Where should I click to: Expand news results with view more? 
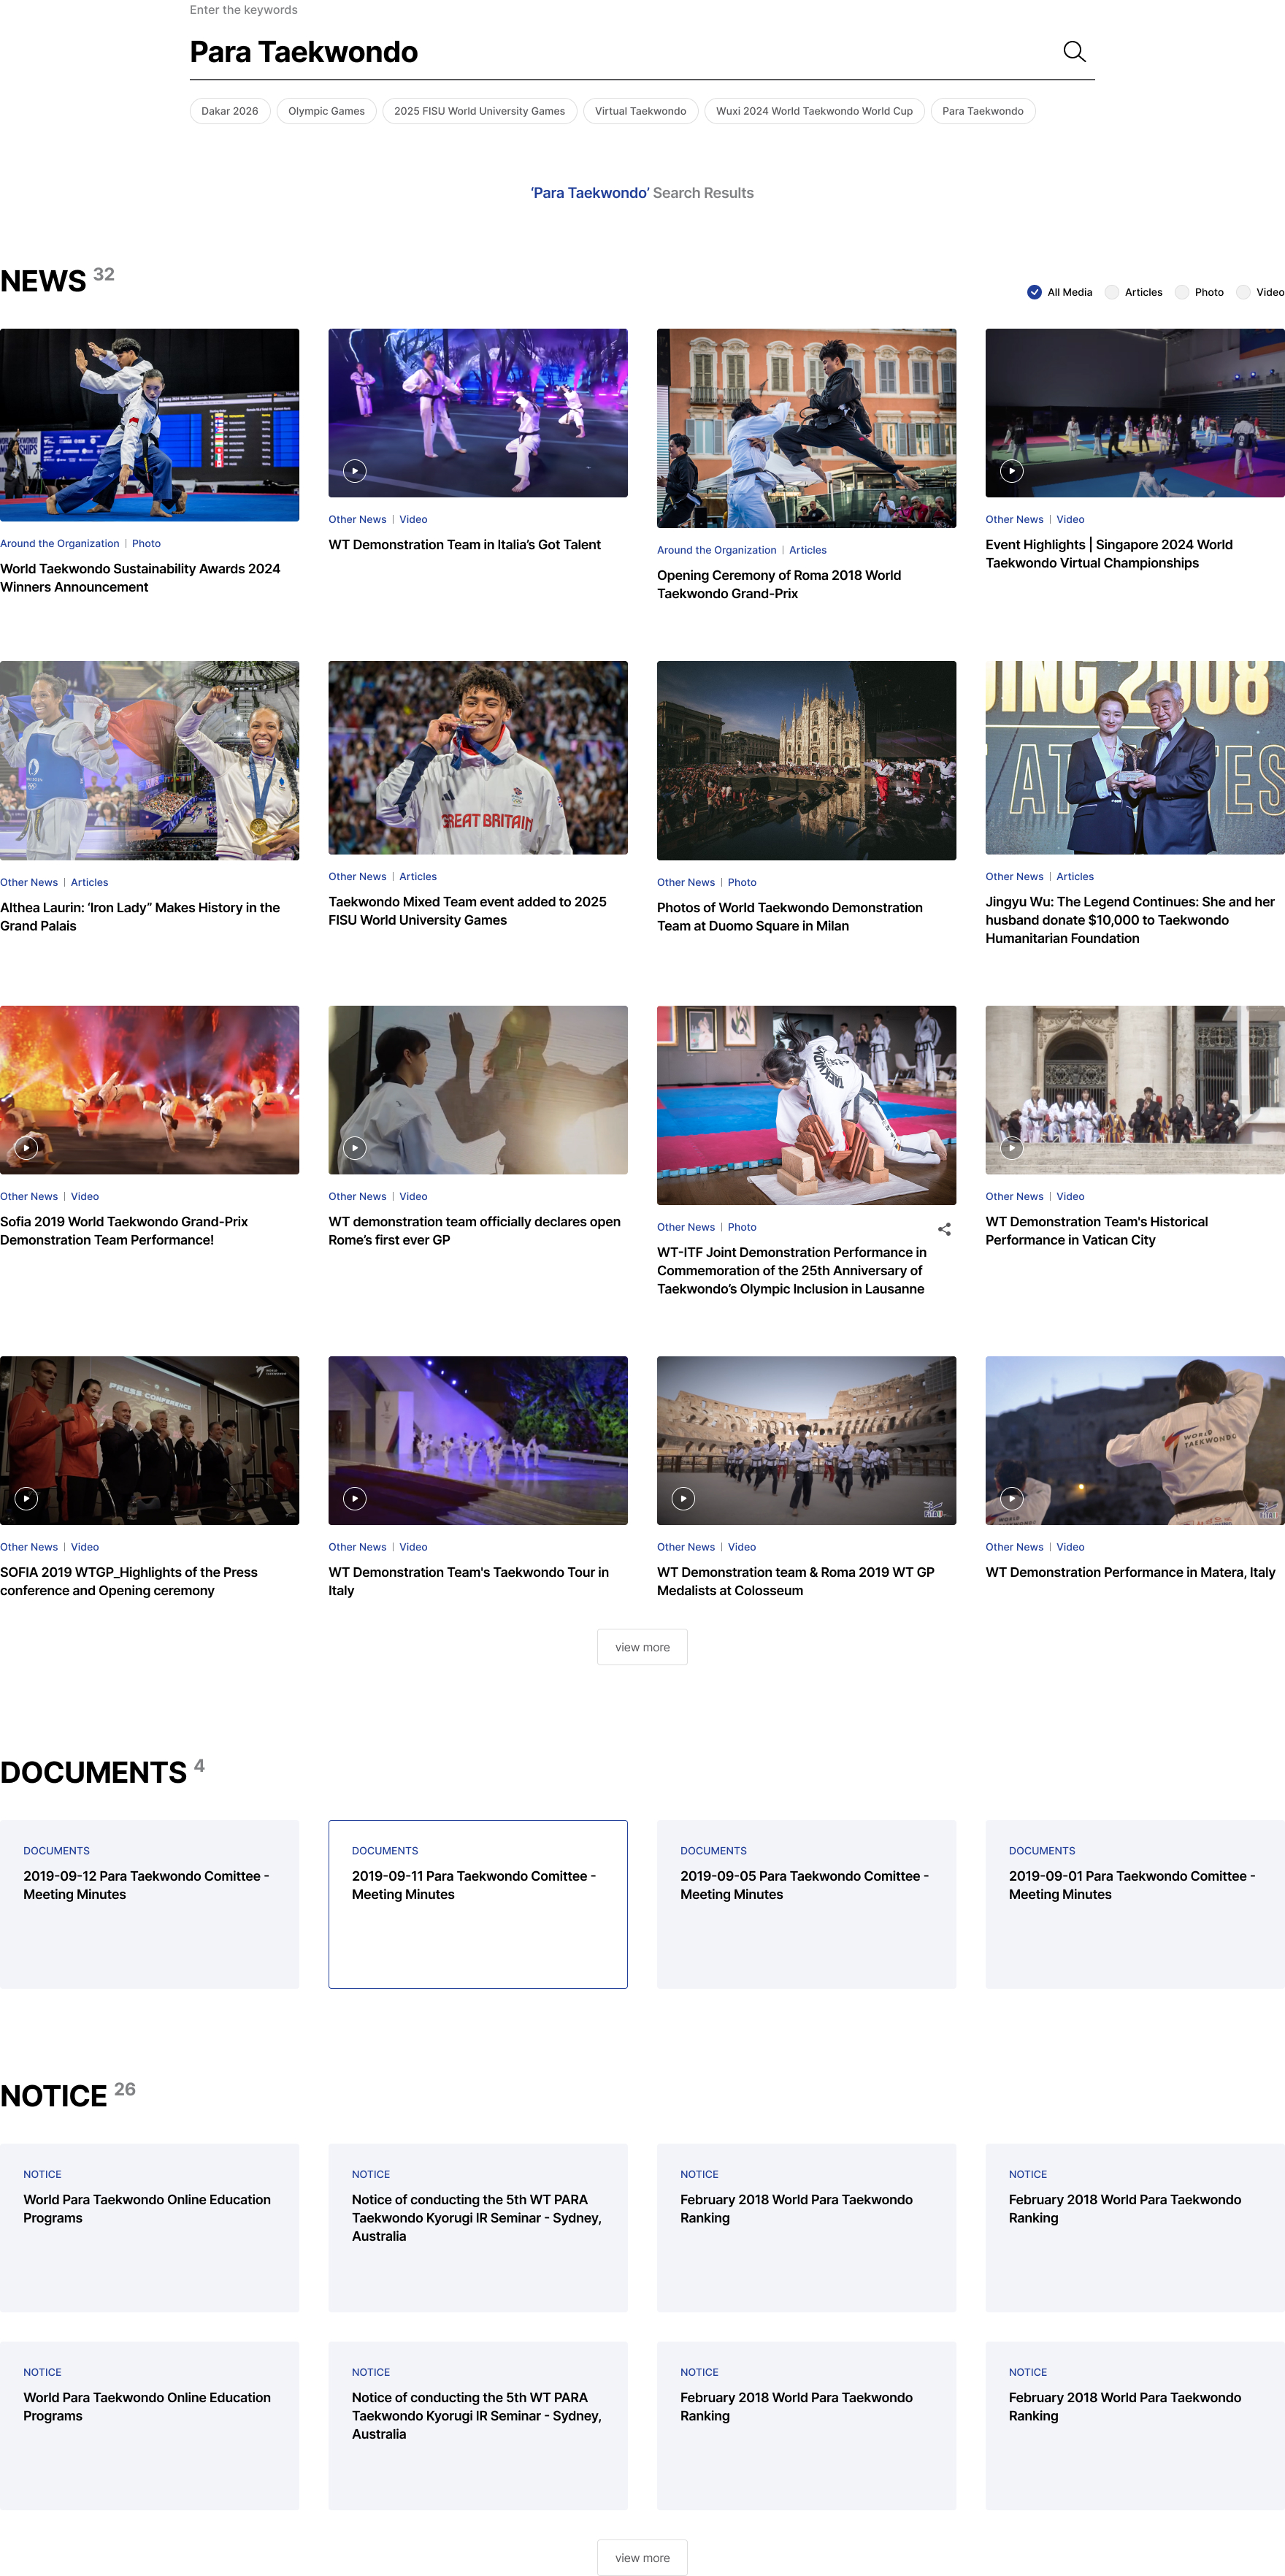[x=642, y=1647]
